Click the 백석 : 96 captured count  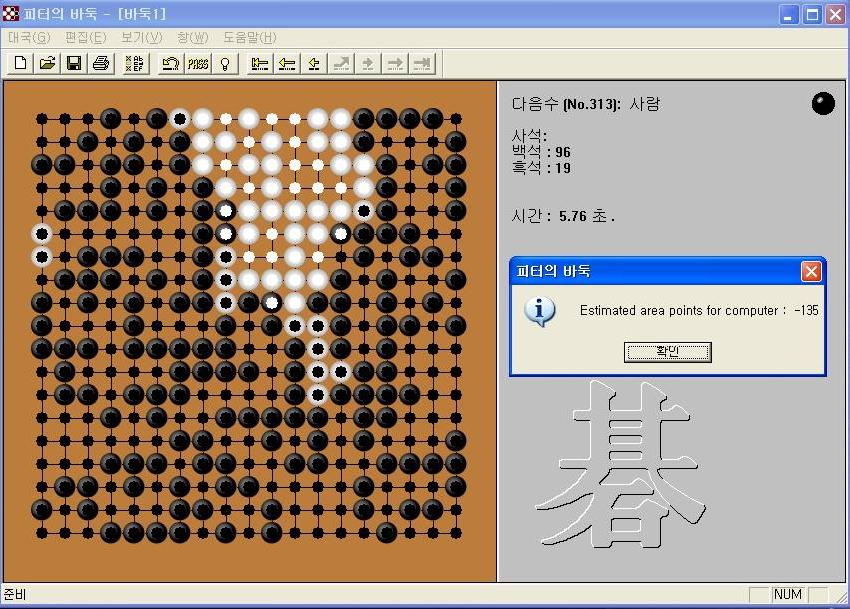[541, 151]
